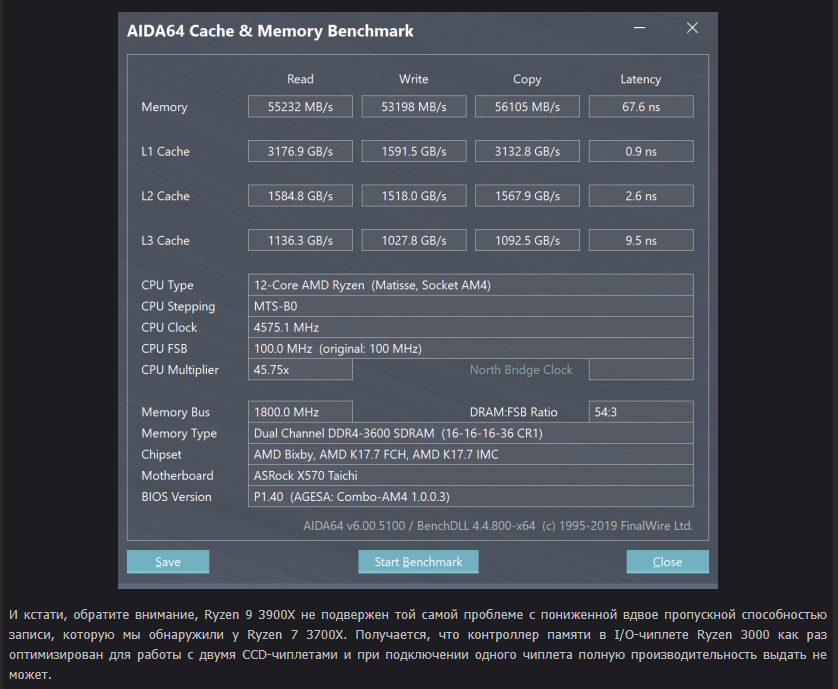The image size is (838, 689).
Task: Click the CPU Clock value field
Action: (470, 327)
